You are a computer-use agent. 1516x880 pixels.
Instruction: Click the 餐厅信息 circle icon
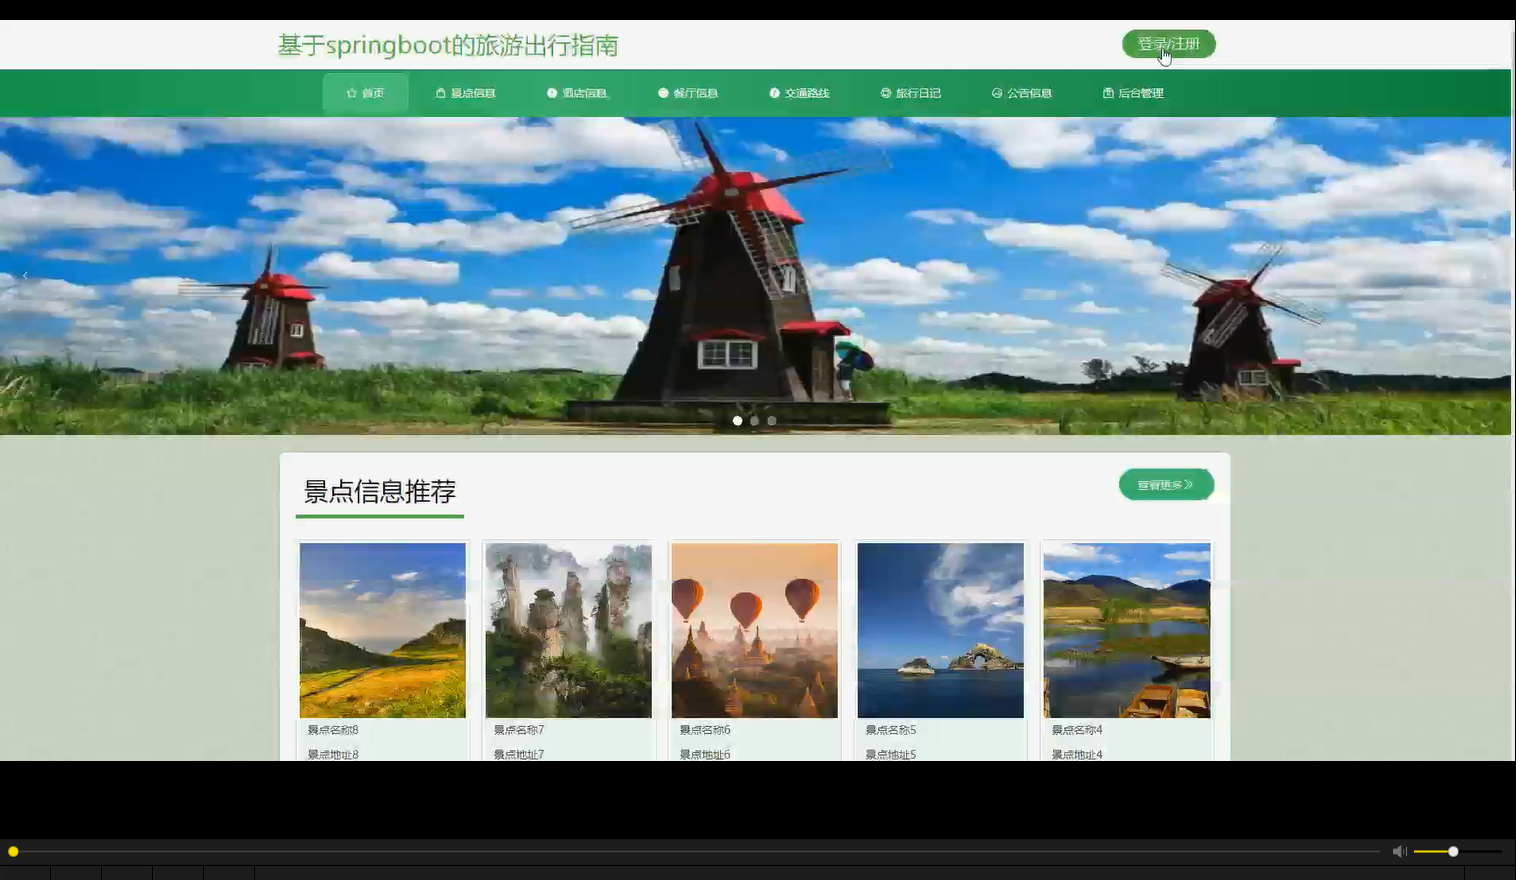tap(662, 92)
